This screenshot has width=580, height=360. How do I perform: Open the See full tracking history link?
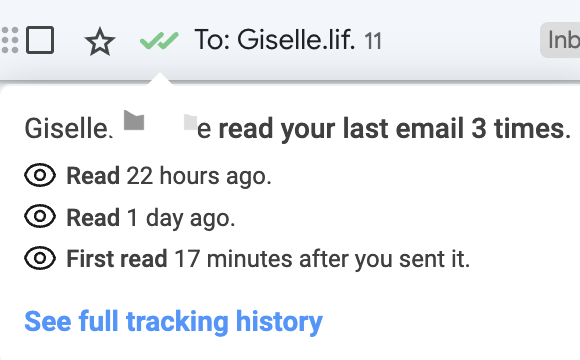[173, 321]
